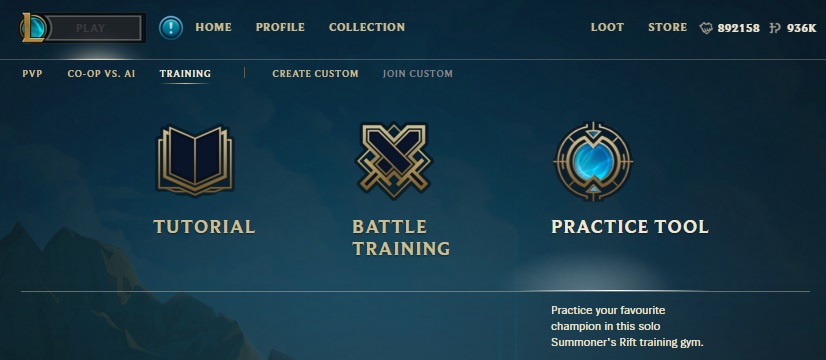The image size is (826, 360).
Task: Click the League of Legends logo emblem
Action: [x=34, y=27]
